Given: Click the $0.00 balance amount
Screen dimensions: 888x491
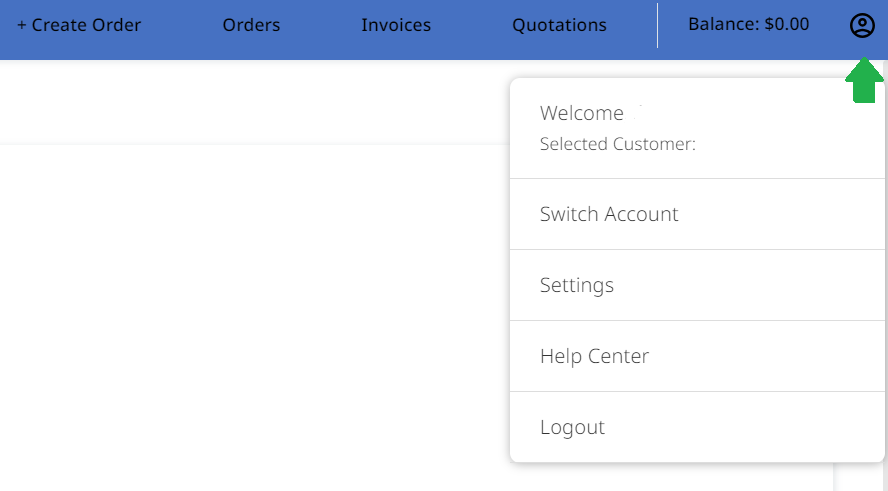Looking at the screenshot, I should click(787, 25).
